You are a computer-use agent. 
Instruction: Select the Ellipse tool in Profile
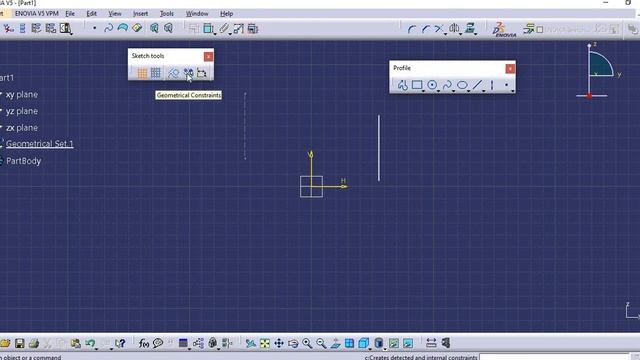(x=462, y=85)
